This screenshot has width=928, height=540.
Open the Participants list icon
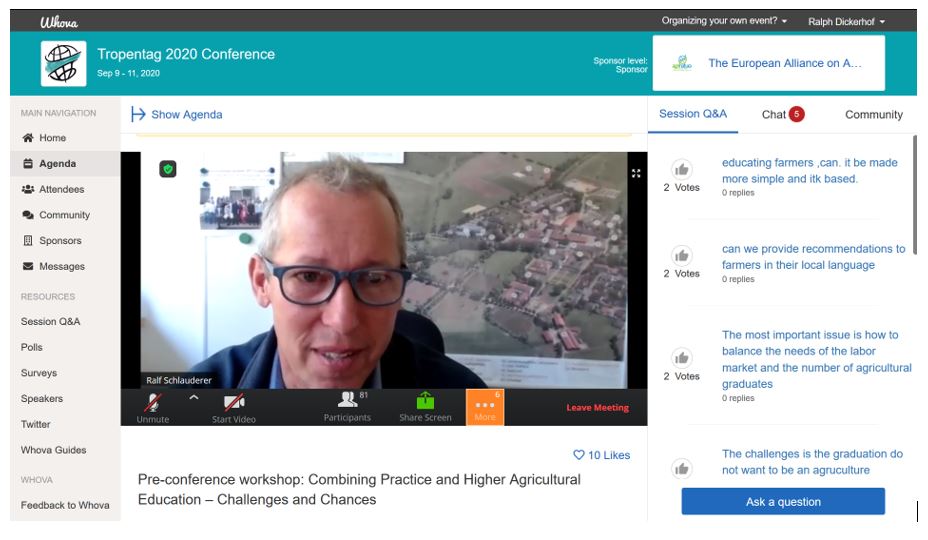(x=347, y=400)
